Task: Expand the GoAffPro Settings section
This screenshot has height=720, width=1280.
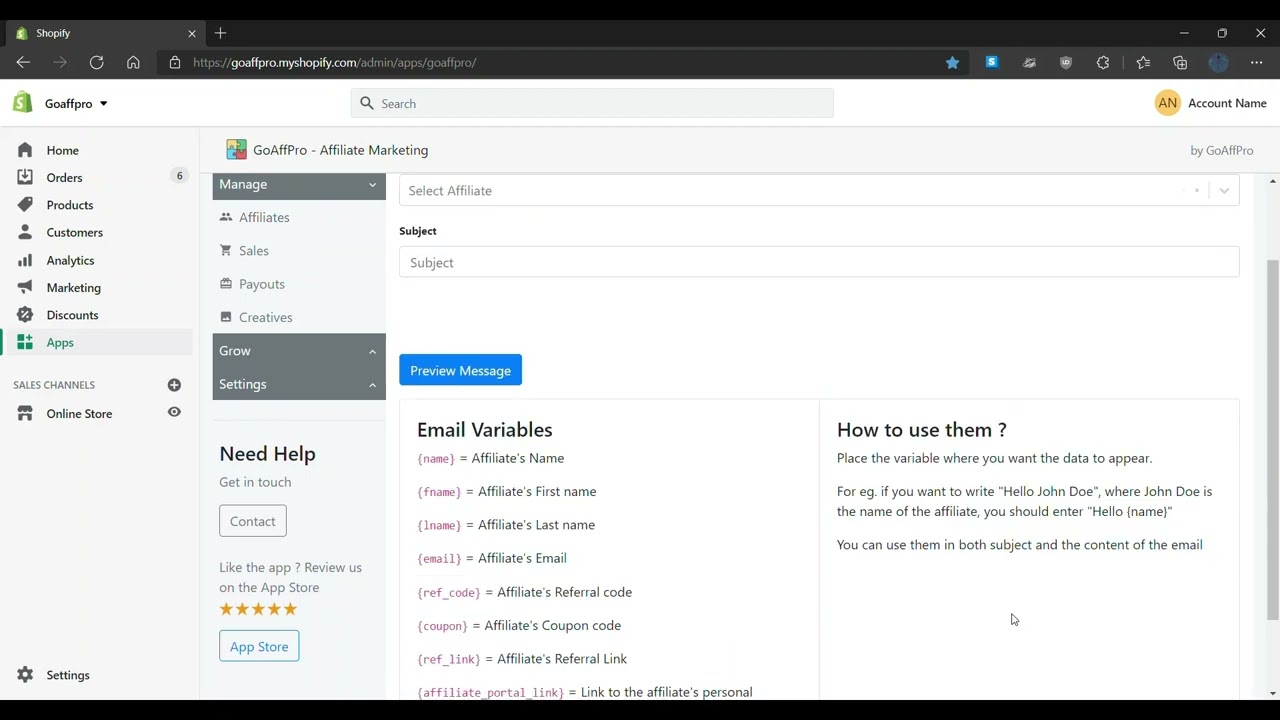Action: point(299,384)
